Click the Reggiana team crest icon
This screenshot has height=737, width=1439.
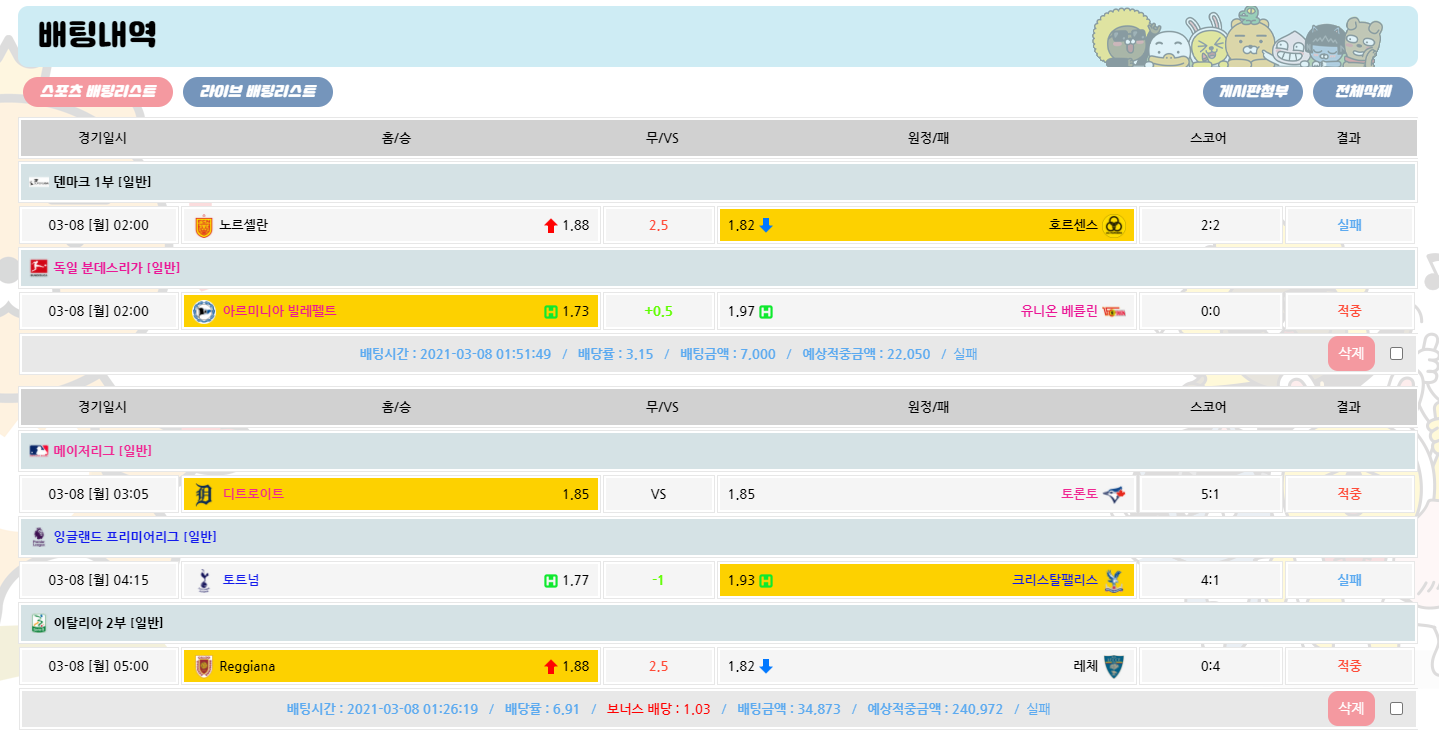[x=204, y=667]
